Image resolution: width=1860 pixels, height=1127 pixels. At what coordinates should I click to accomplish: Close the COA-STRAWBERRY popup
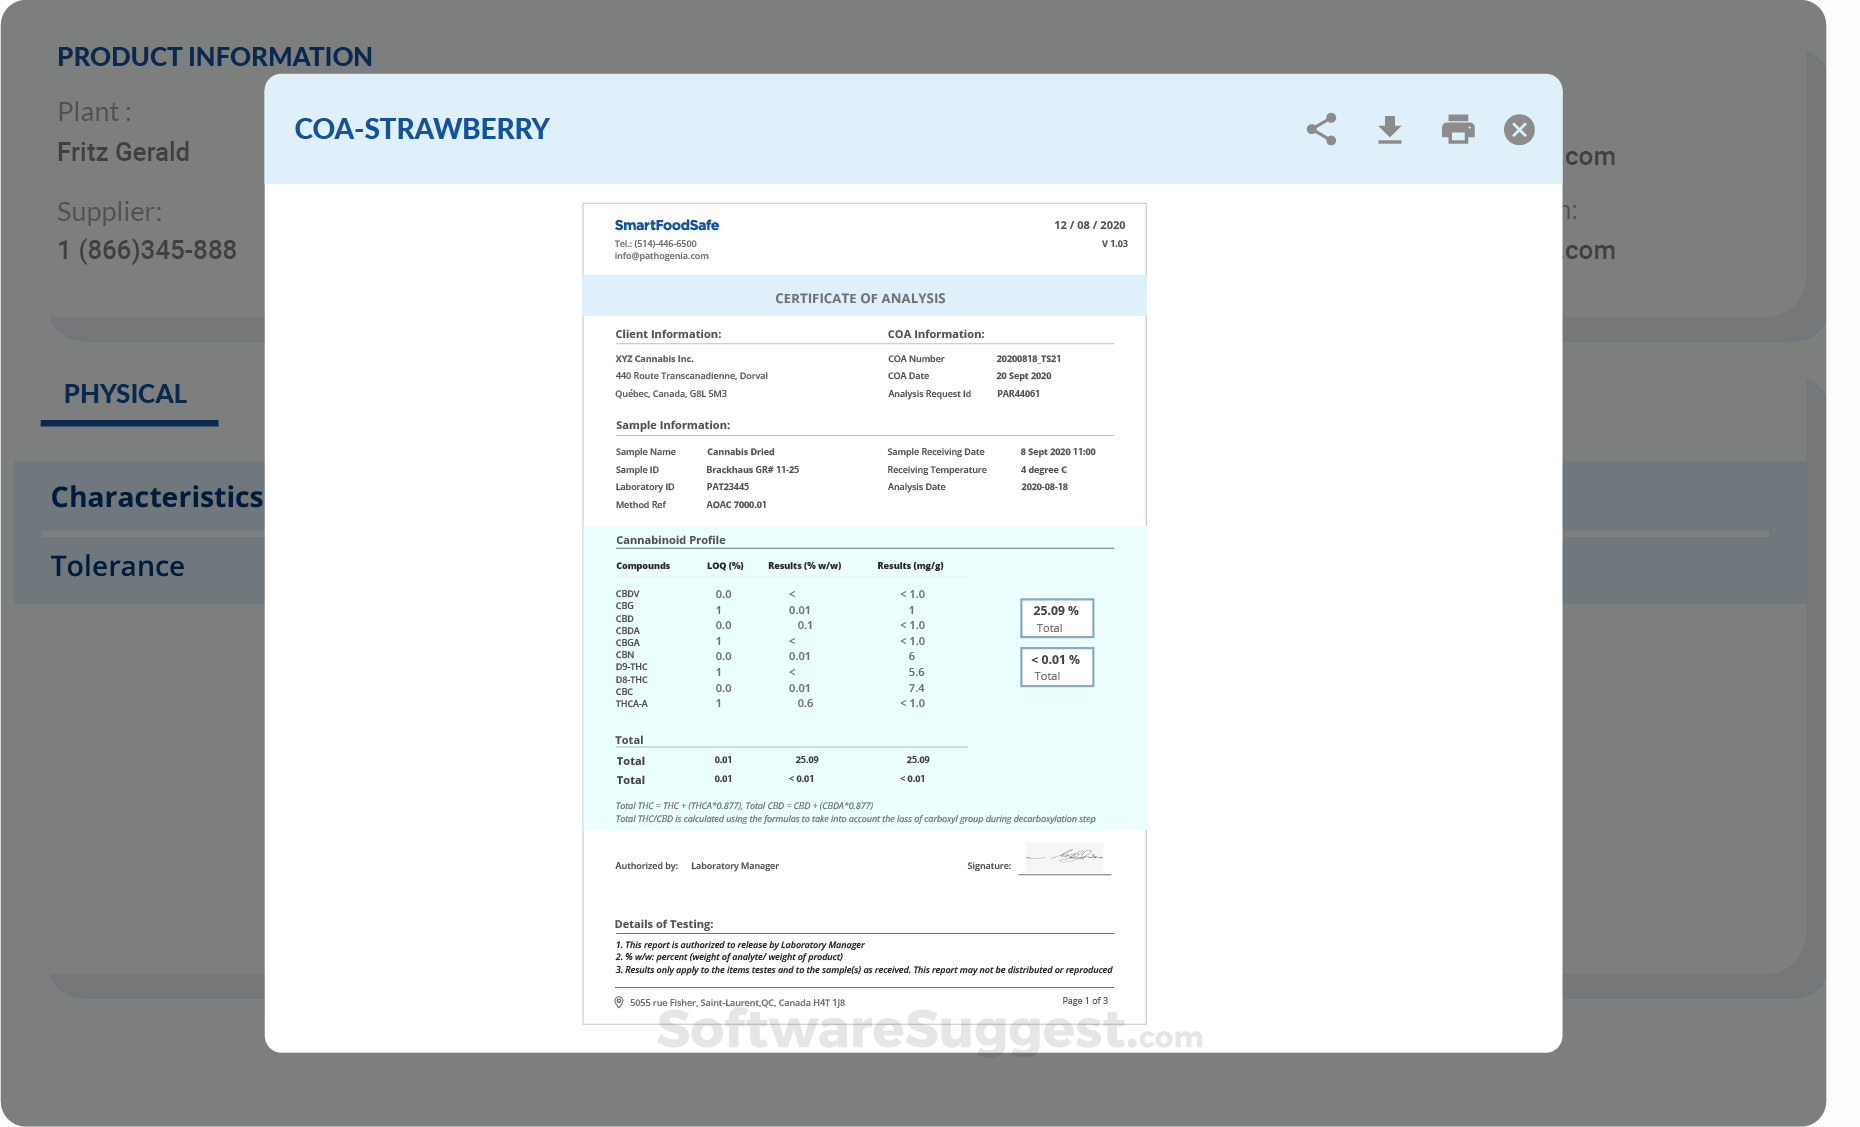(x=1518, y=129)
